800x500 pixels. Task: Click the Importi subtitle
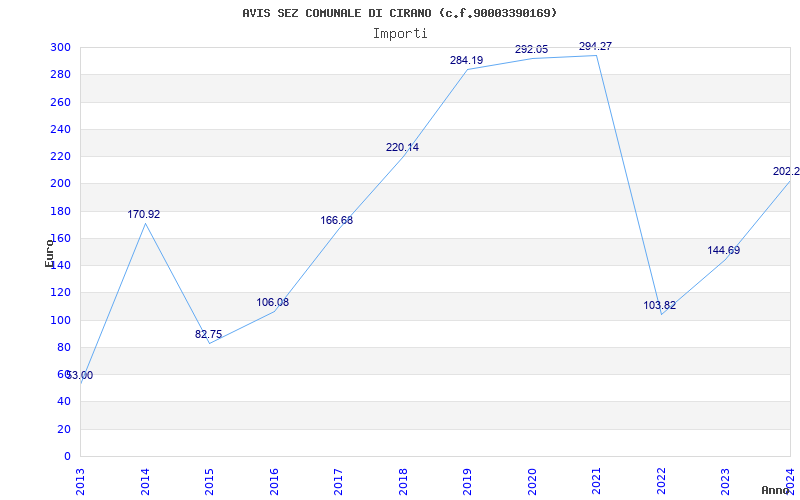399,34
